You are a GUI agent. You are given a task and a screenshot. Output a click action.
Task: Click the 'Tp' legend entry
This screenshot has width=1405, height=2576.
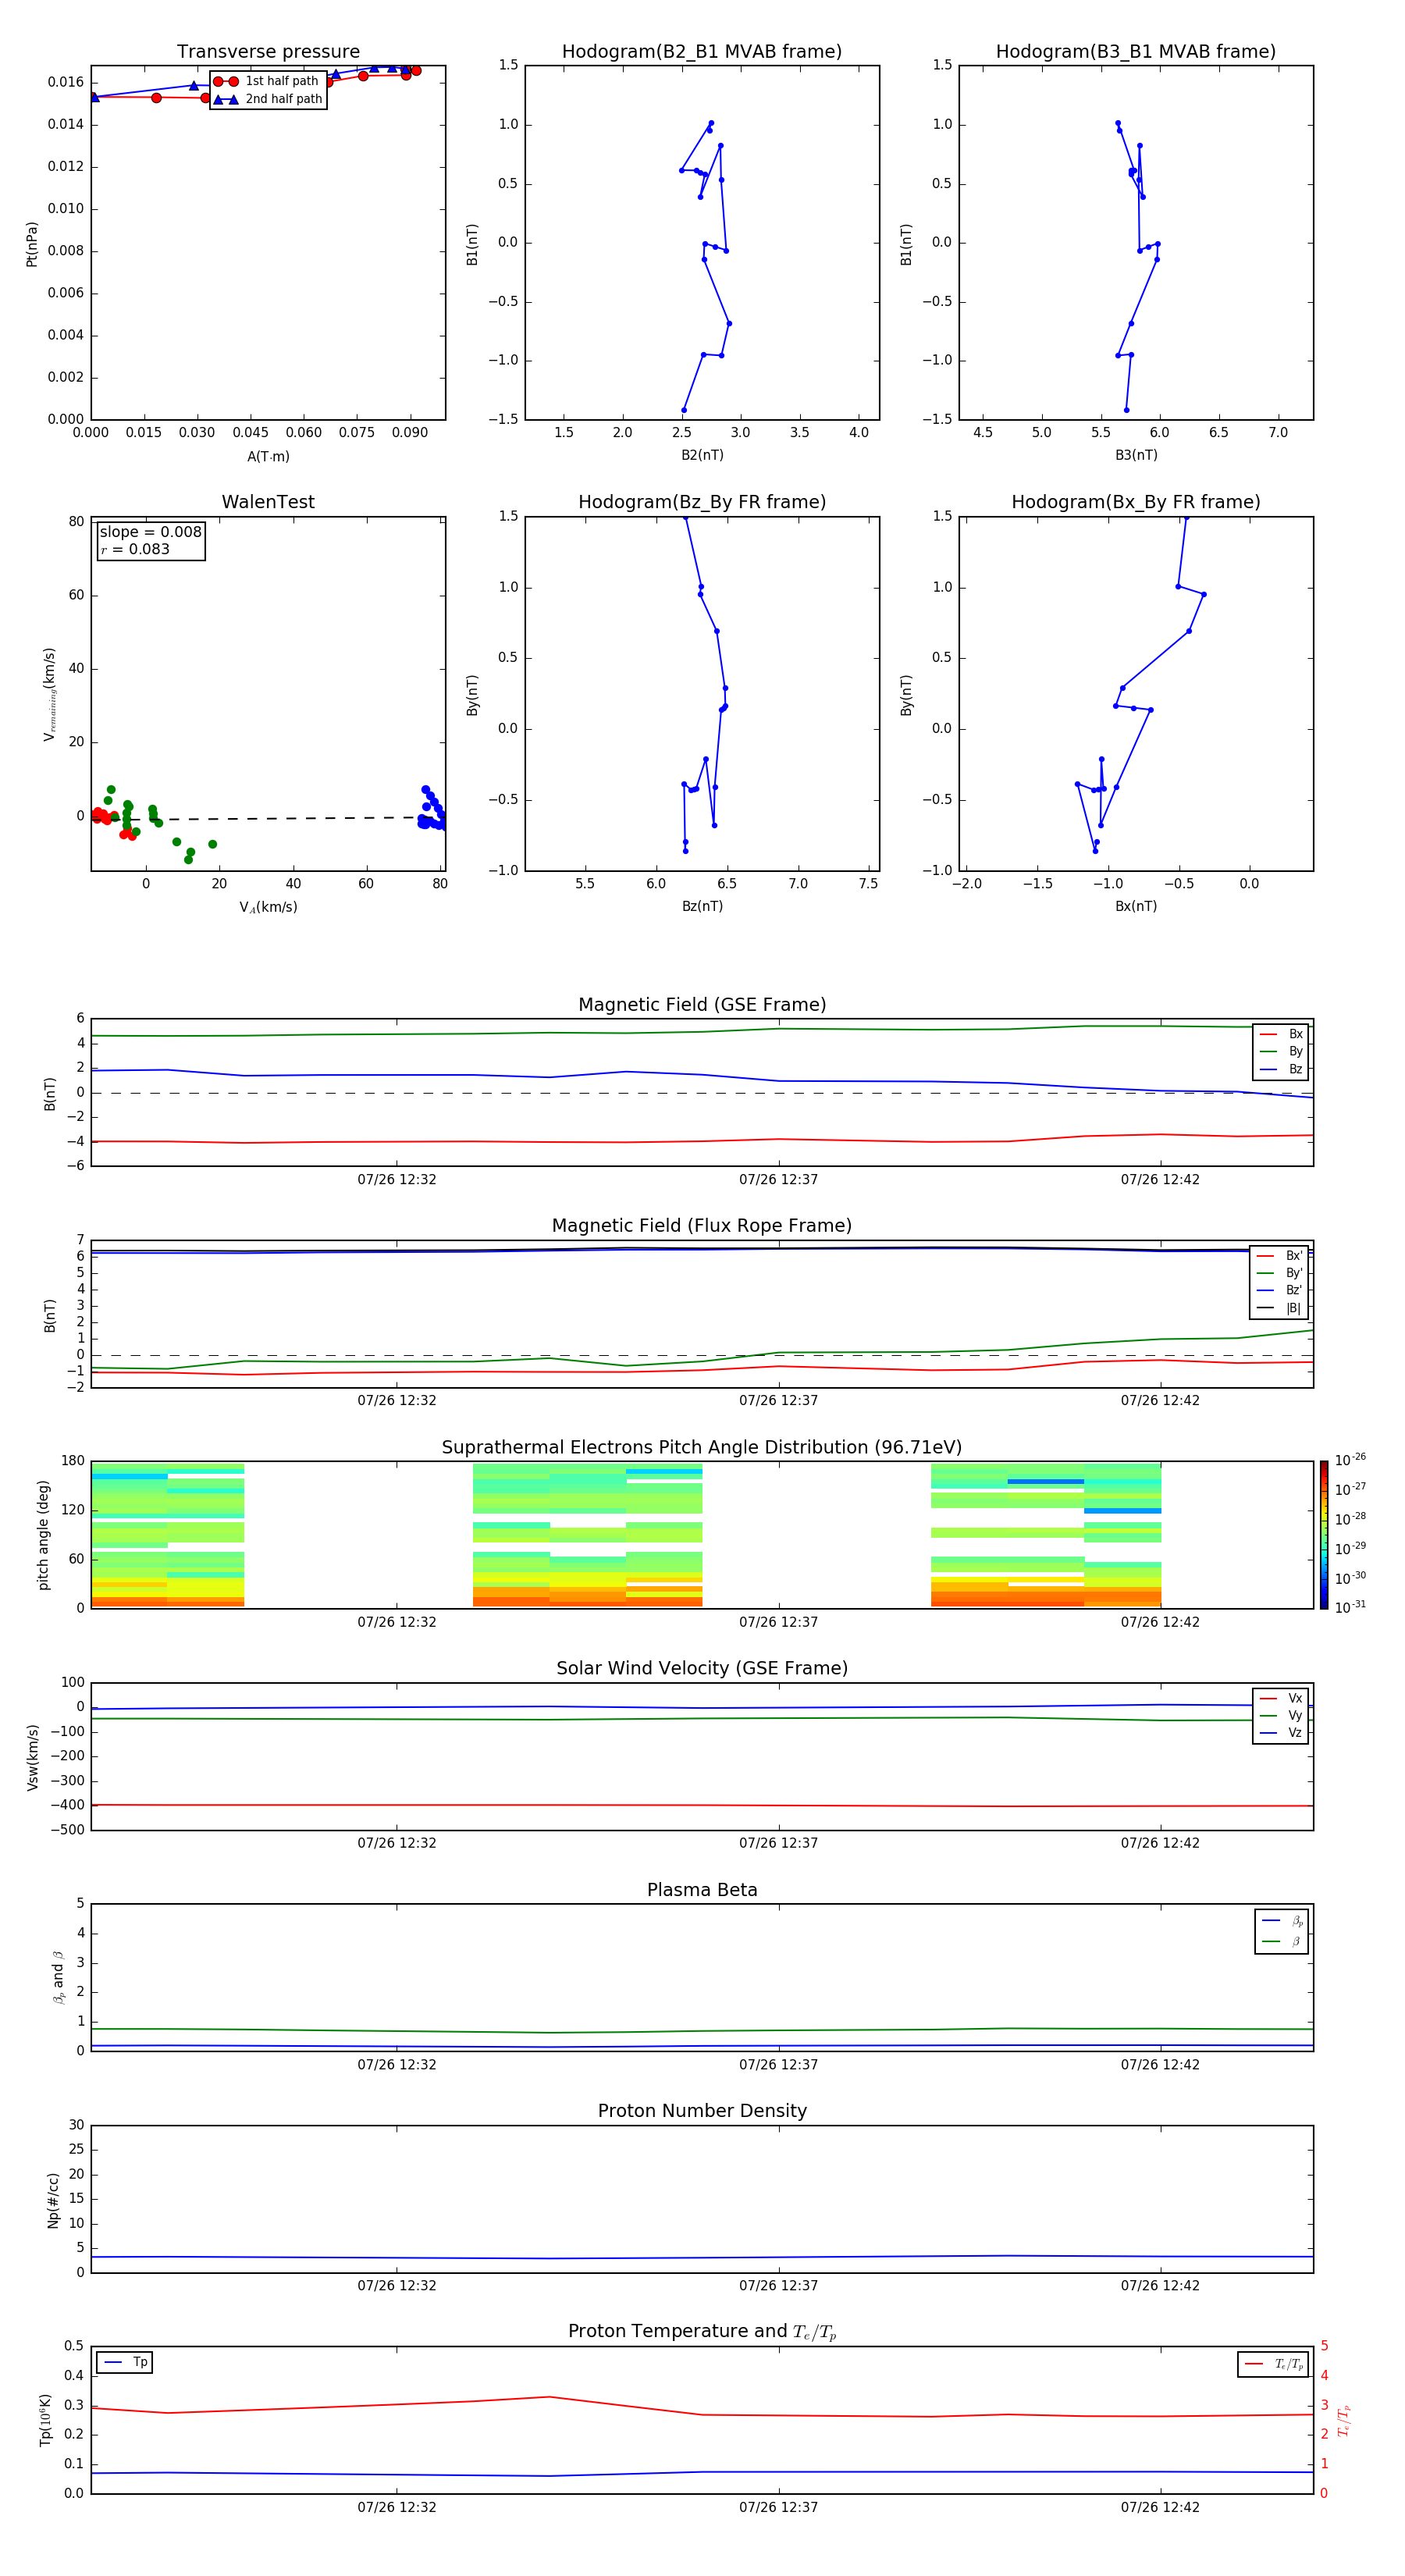pyautogui.click(x=125, y=2362)
